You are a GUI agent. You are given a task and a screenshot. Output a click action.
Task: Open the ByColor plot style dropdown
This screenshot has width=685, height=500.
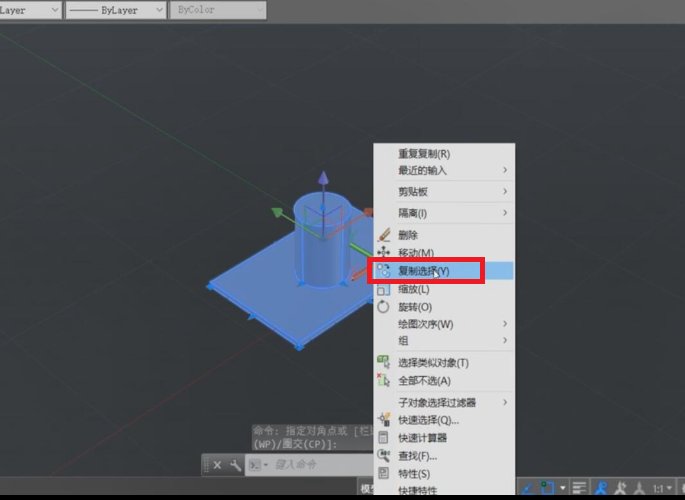point(218,10)
